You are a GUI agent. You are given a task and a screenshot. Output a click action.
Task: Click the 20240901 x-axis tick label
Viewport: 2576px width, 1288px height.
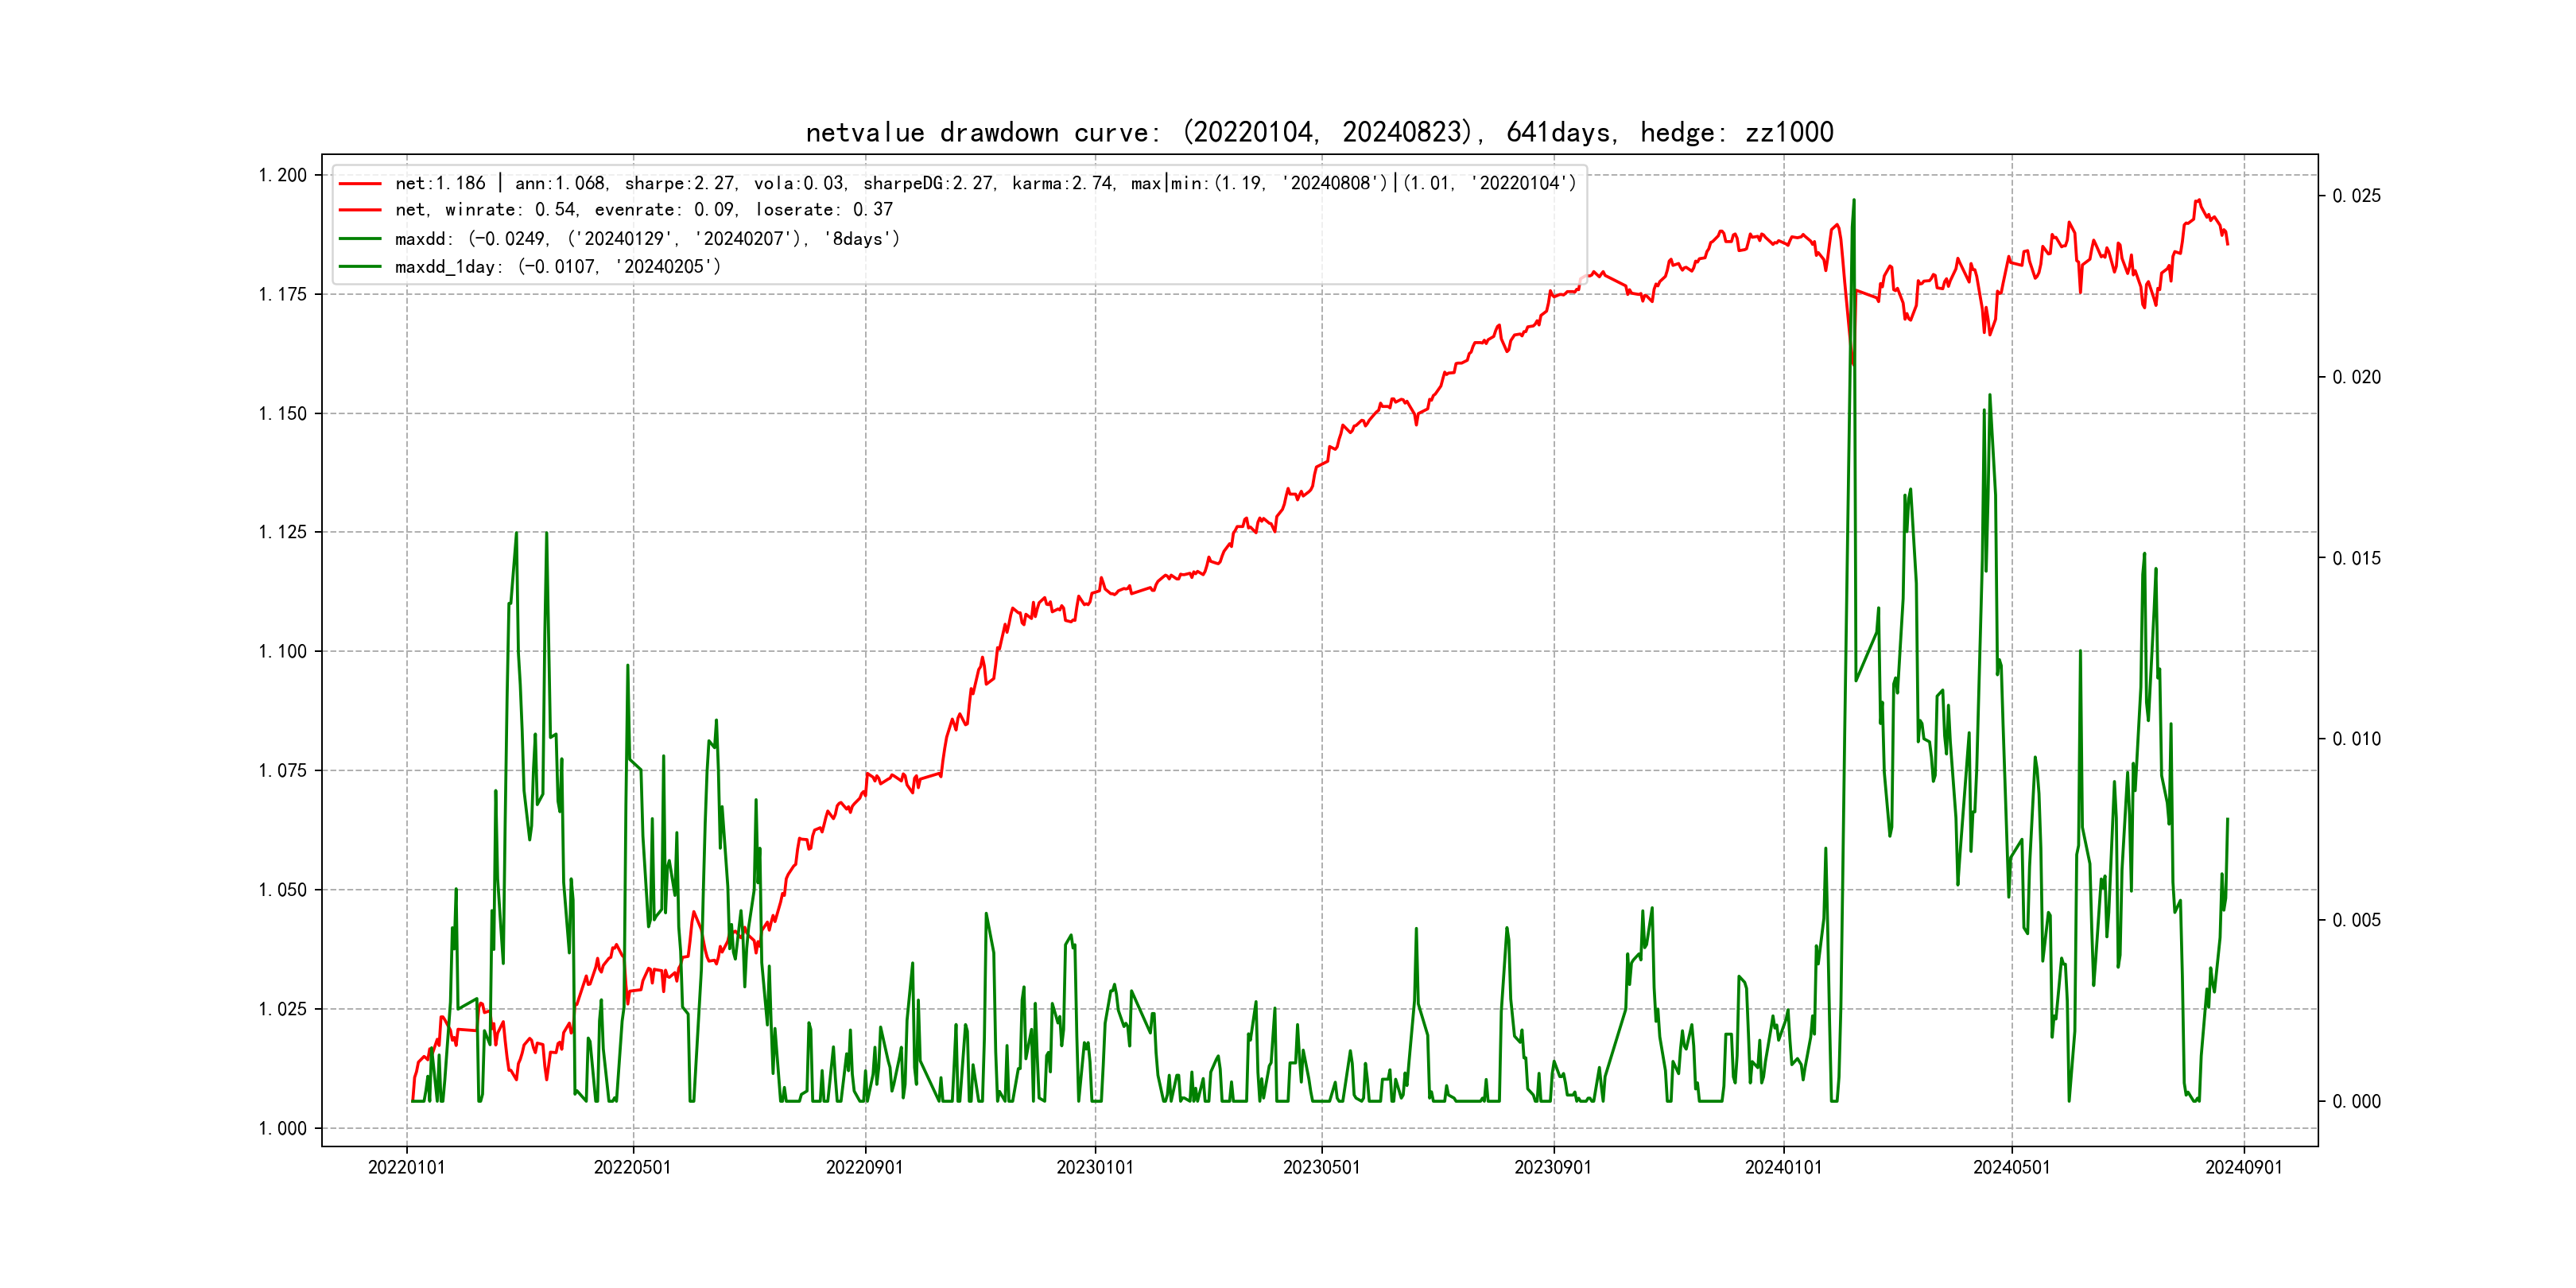tap(2243, 1167)
